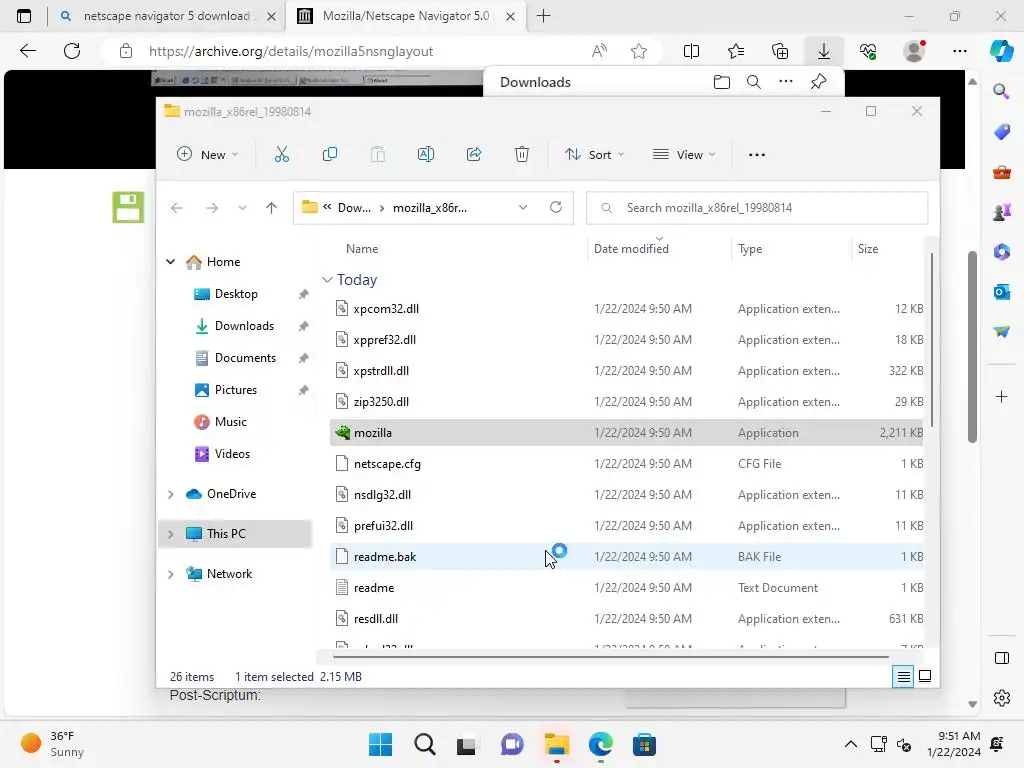
Task: Click the Outlook icon in Edge sidebar
Action: tap(1002, 292)
